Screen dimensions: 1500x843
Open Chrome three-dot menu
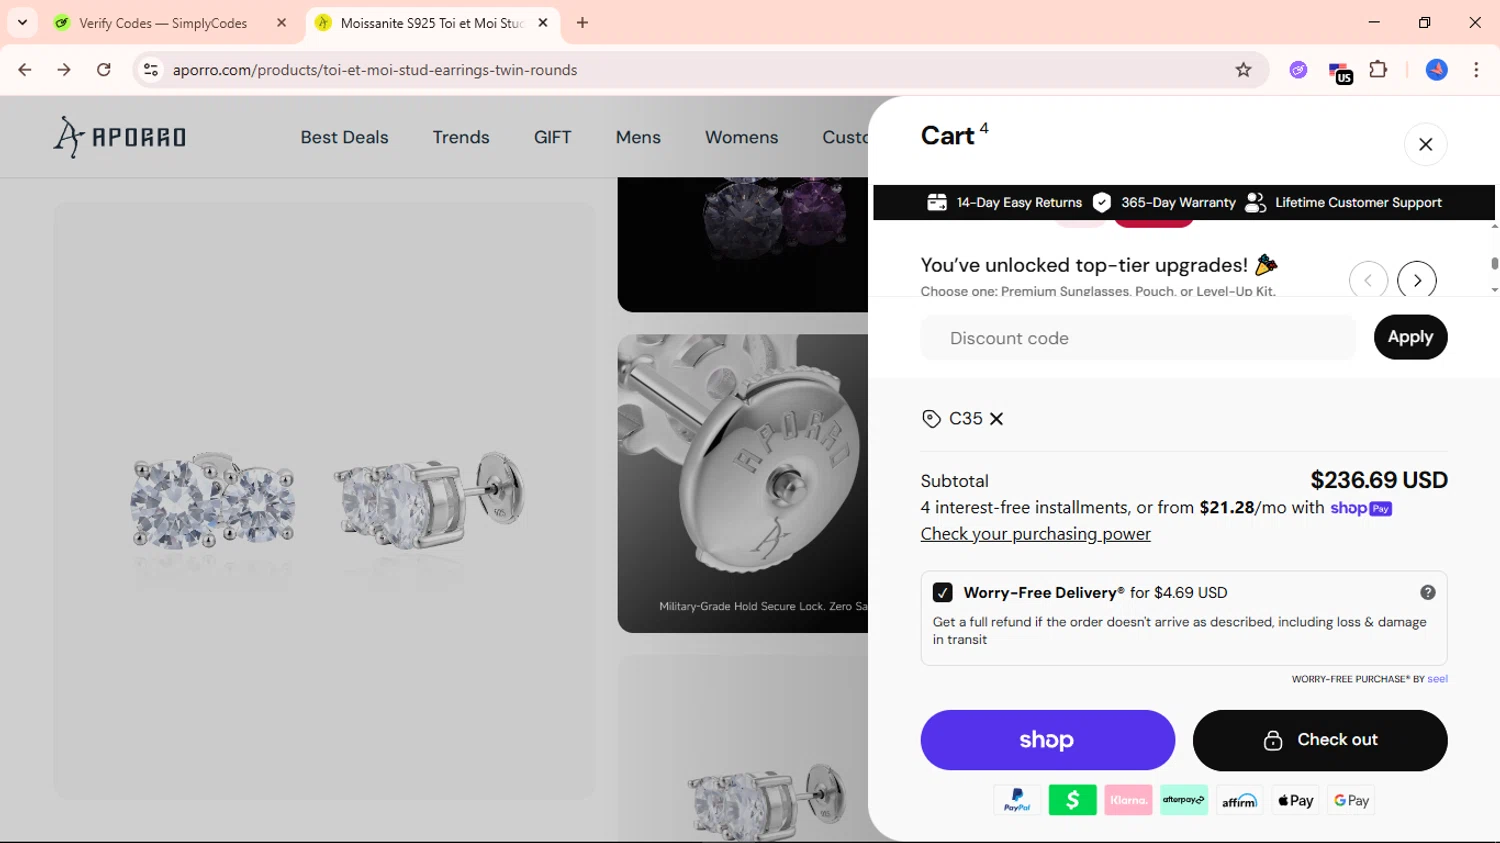point(1476,70)
